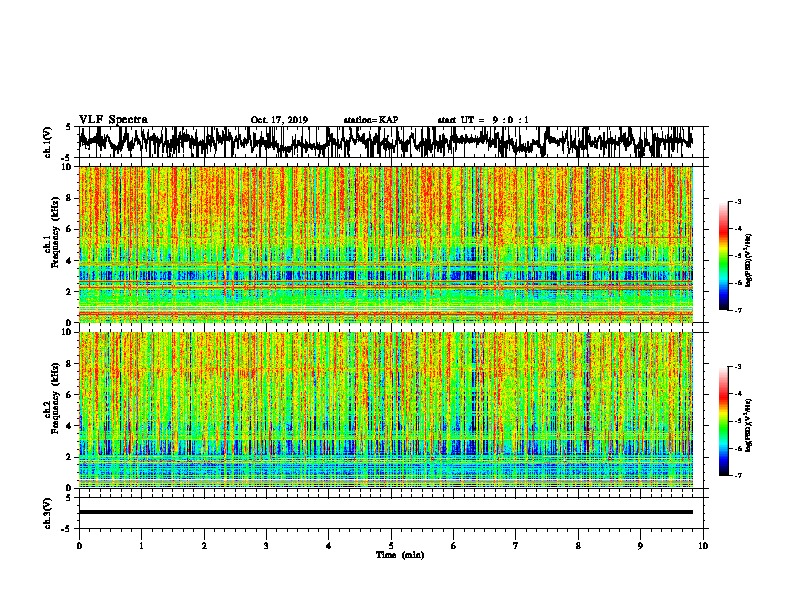This screenshot has height=612, width=792.
Task: Click the ch.2 color scale bar
Action: pyautogui.click(x=723, y=421)
